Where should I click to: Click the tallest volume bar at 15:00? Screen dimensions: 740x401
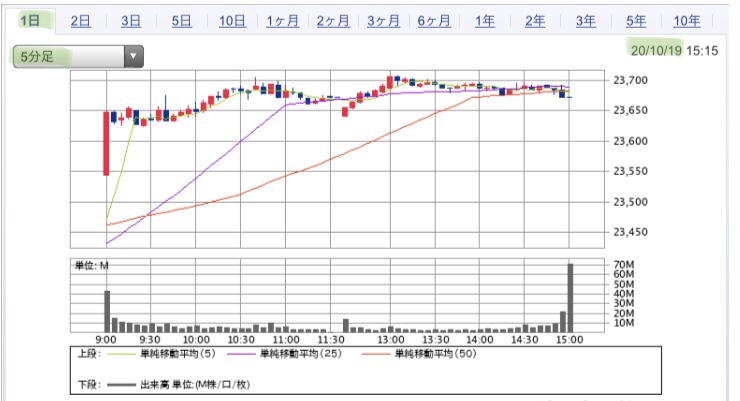570,298
